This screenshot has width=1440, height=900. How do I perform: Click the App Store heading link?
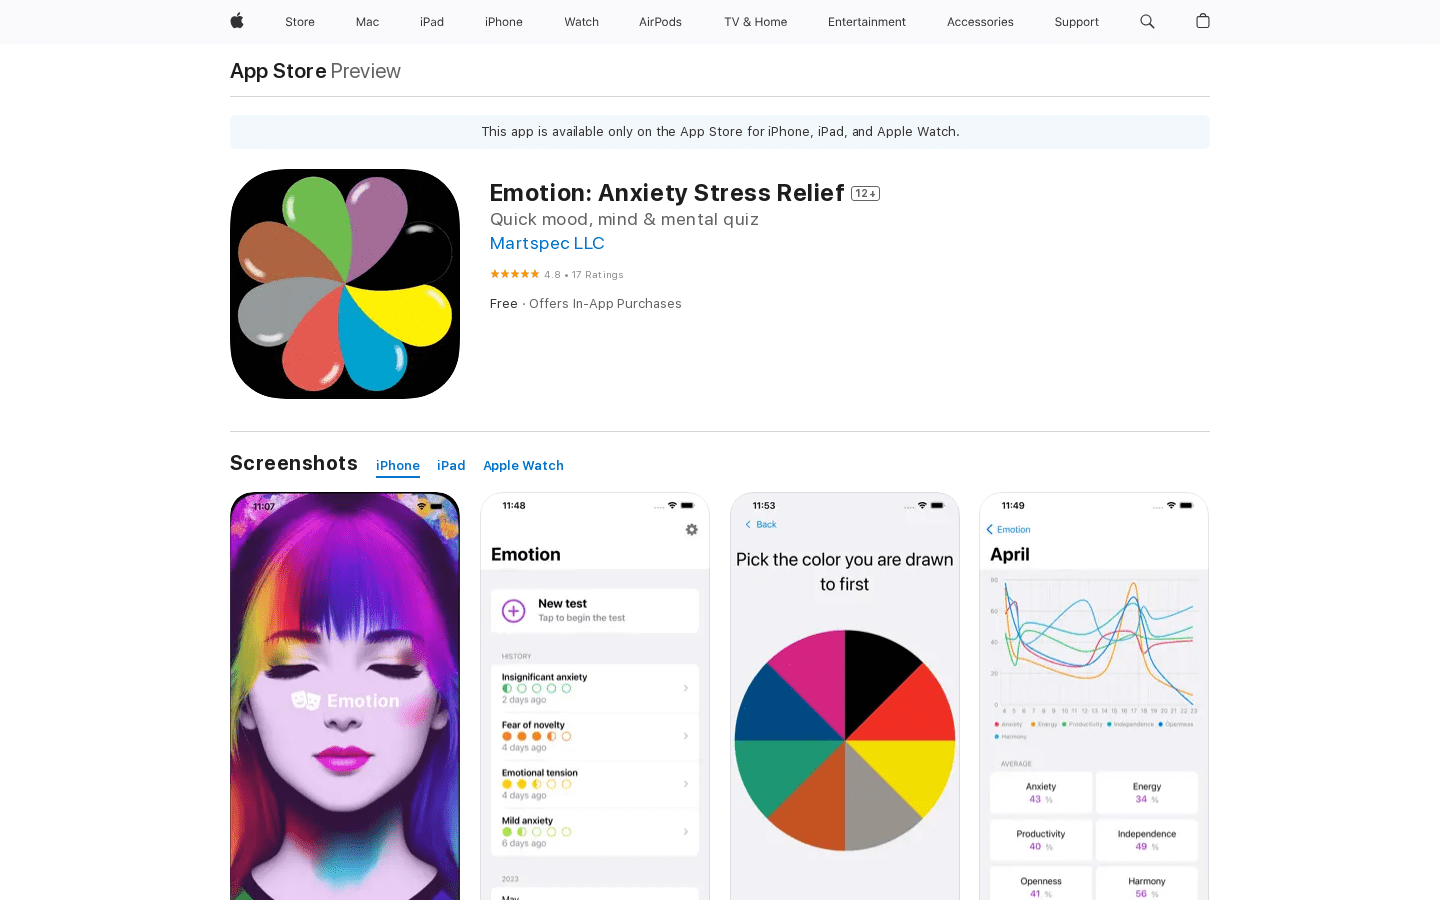[x=278, y=71]
